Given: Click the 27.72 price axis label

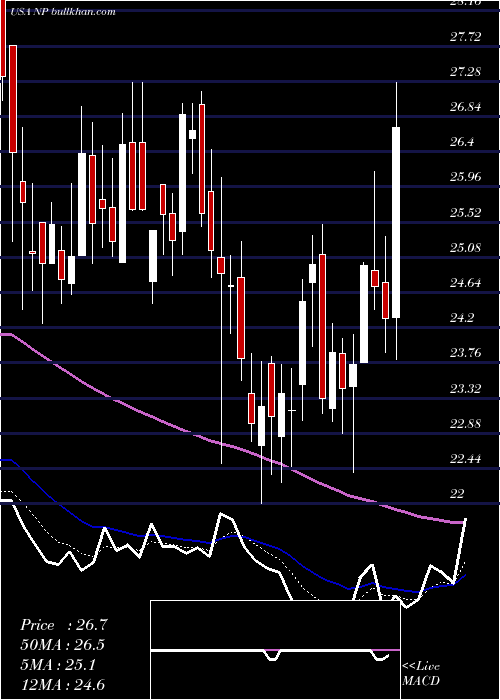Looking at the screenshot, I should pos(466,37).
